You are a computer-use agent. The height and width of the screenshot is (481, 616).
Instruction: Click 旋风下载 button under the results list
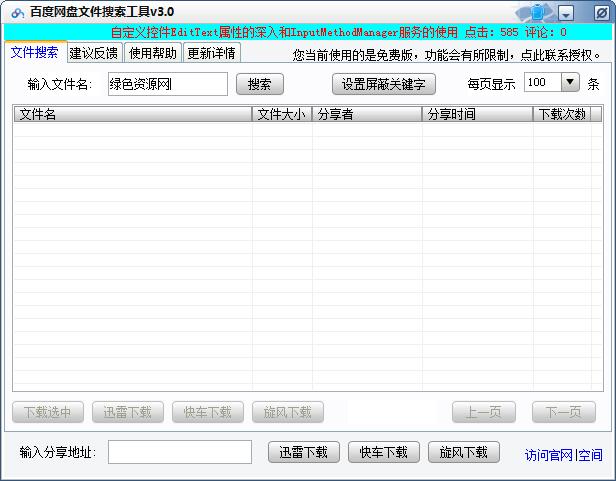(x=288, y=412)
